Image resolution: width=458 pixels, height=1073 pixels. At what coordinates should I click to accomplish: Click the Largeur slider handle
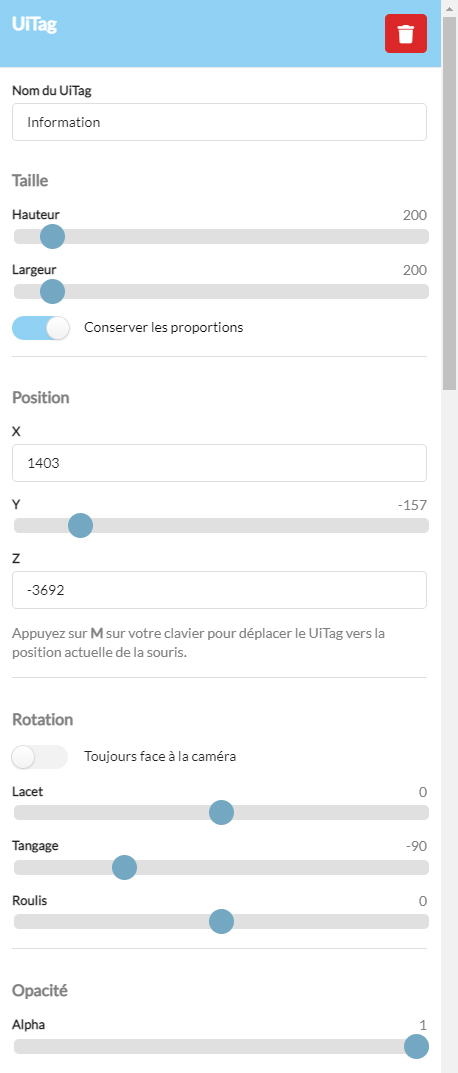pyautogui.click(x=52, y=292)
